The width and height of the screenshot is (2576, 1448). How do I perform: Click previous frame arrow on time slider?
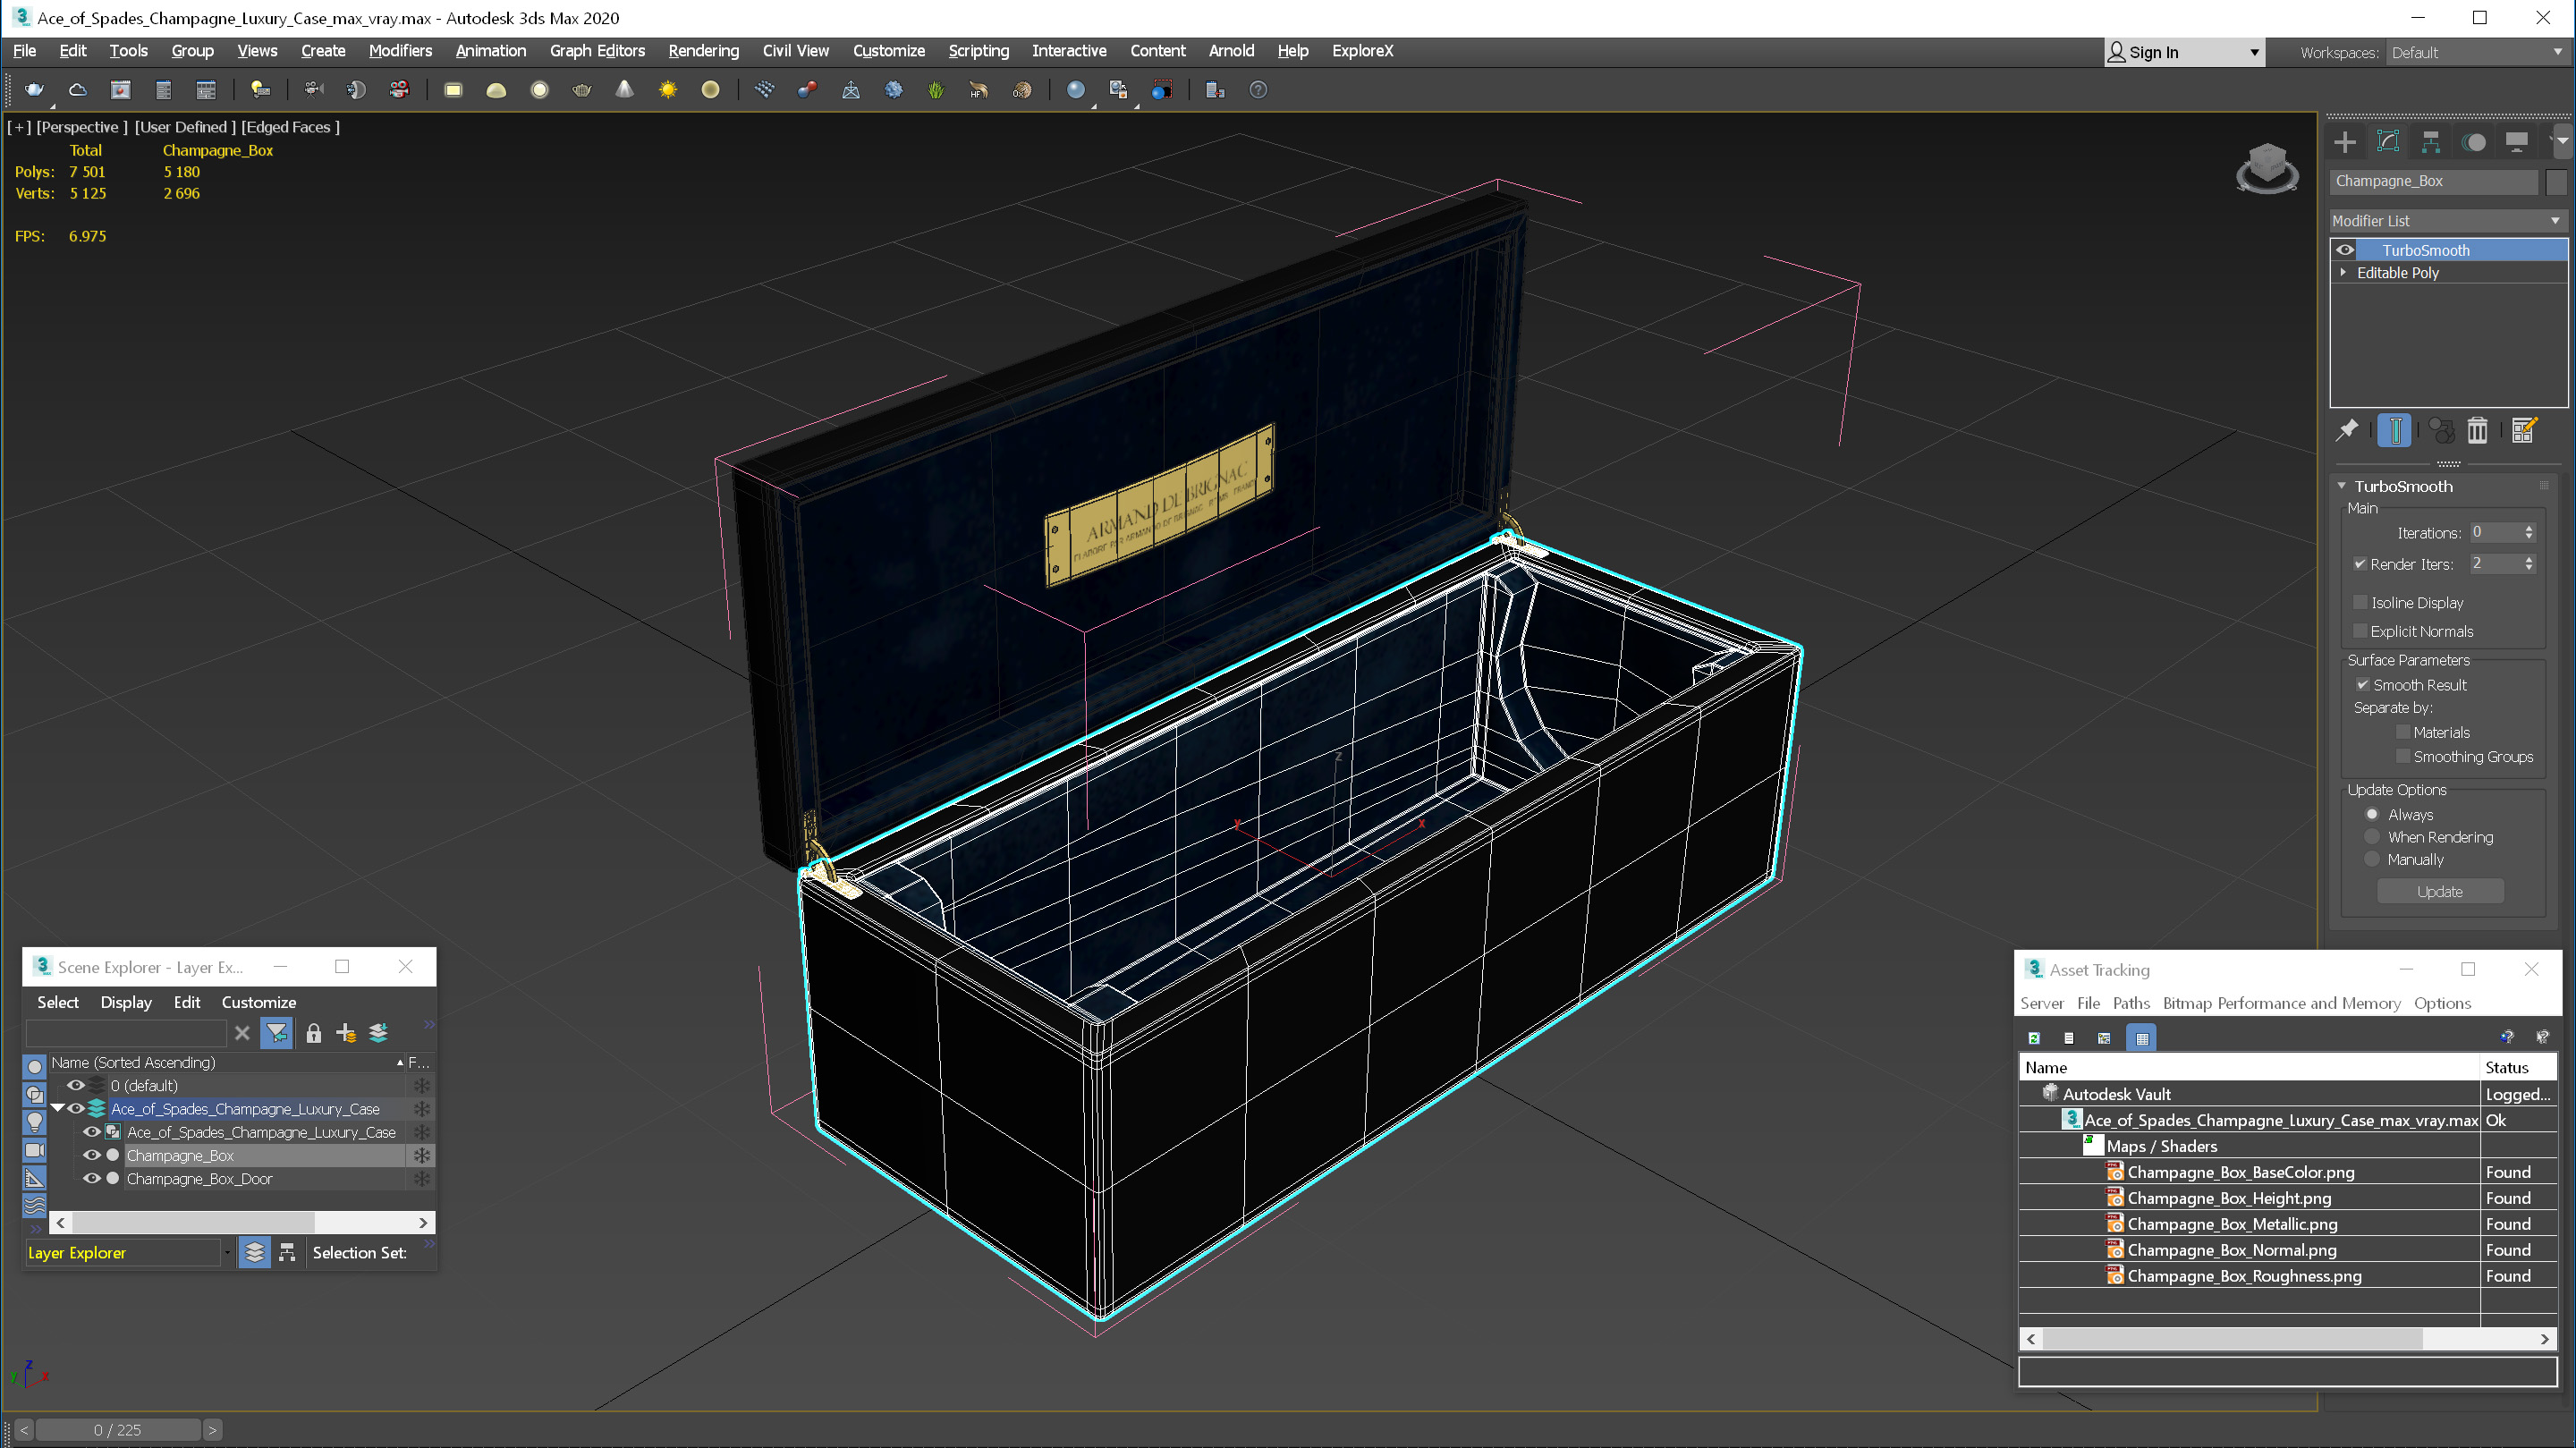click(24, 1430)
